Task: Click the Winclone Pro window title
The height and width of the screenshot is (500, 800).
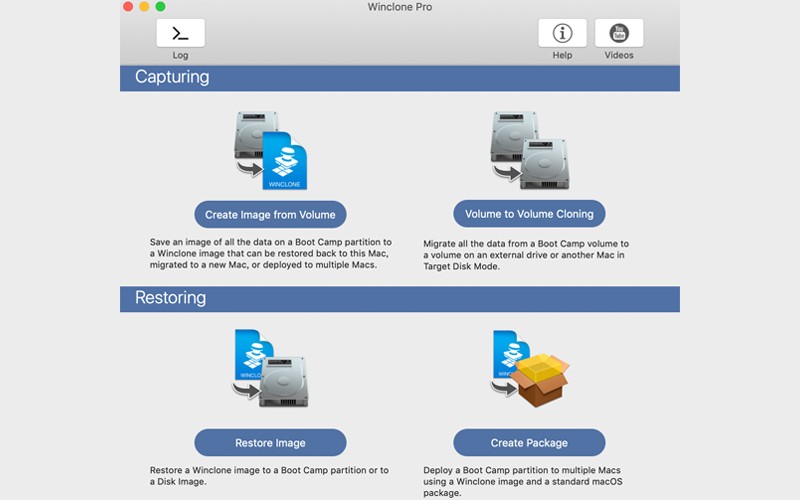Action: [x=400, y=7]
